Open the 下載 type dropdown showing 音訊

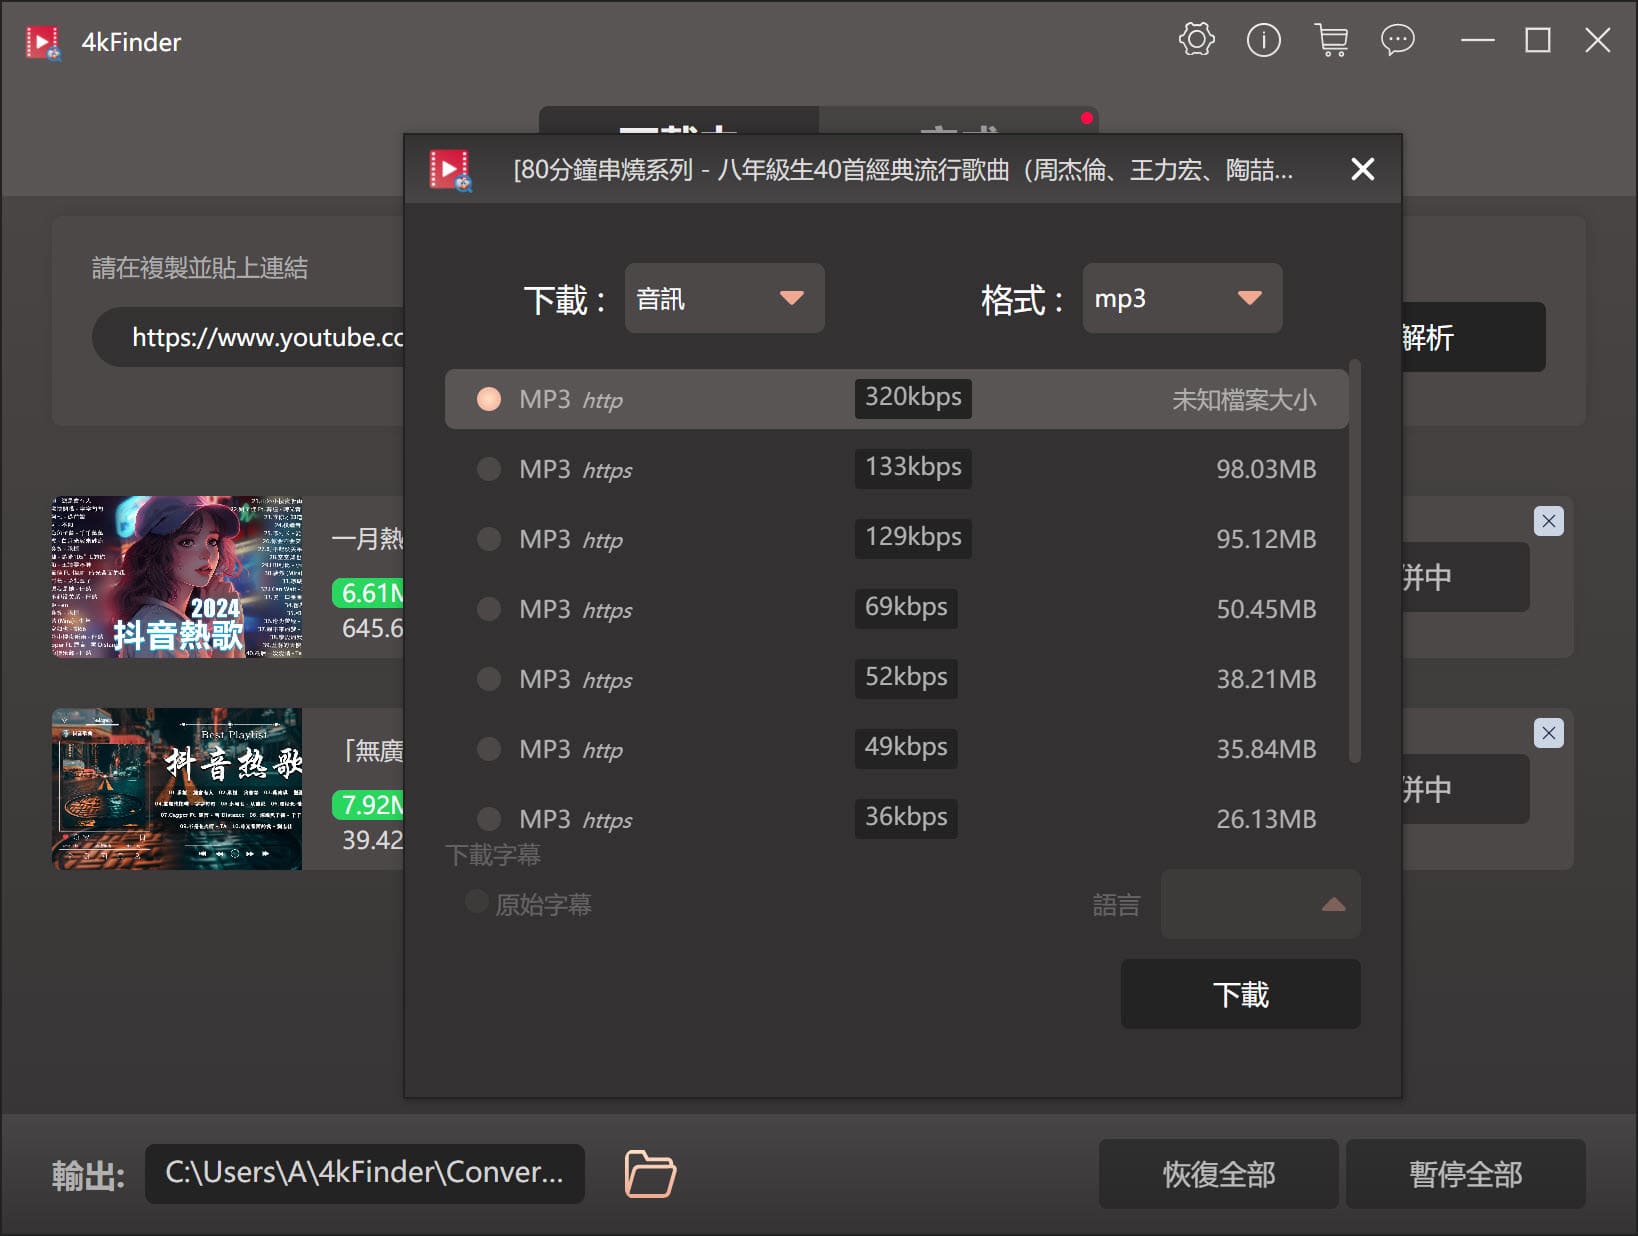(x=724, y=298)
